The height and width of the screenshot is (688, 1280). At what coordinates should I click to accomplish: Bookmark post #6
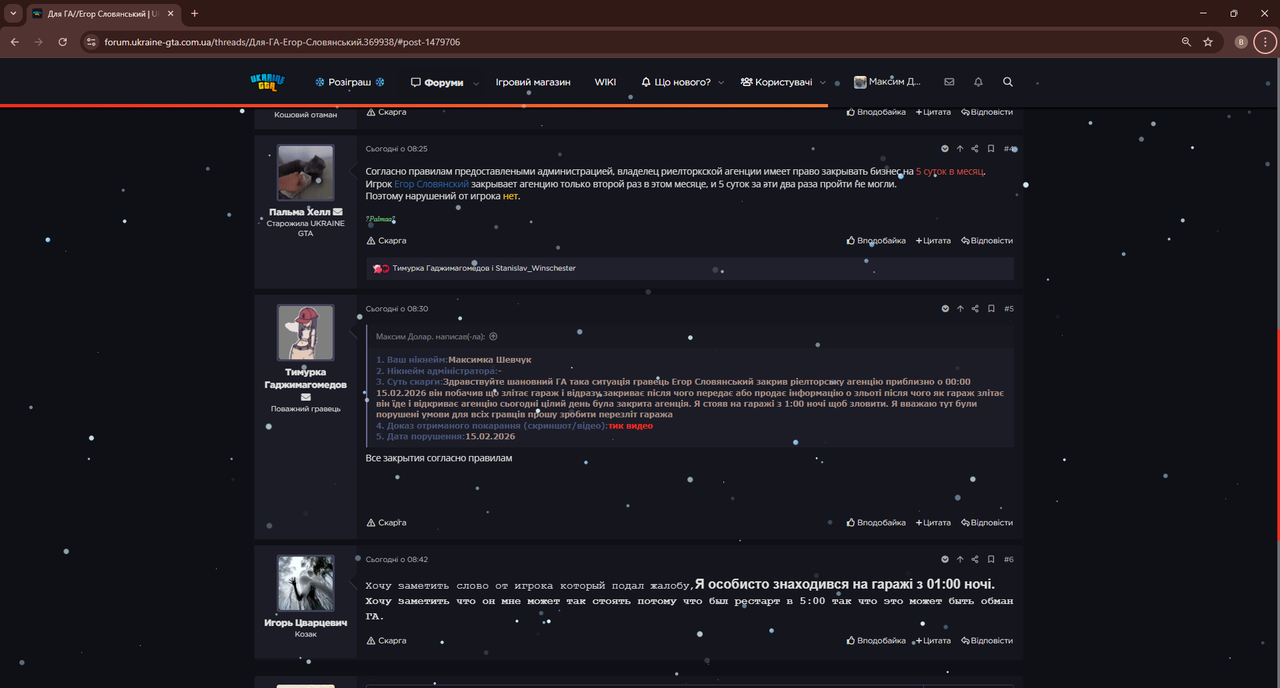(x=991, y=560)
